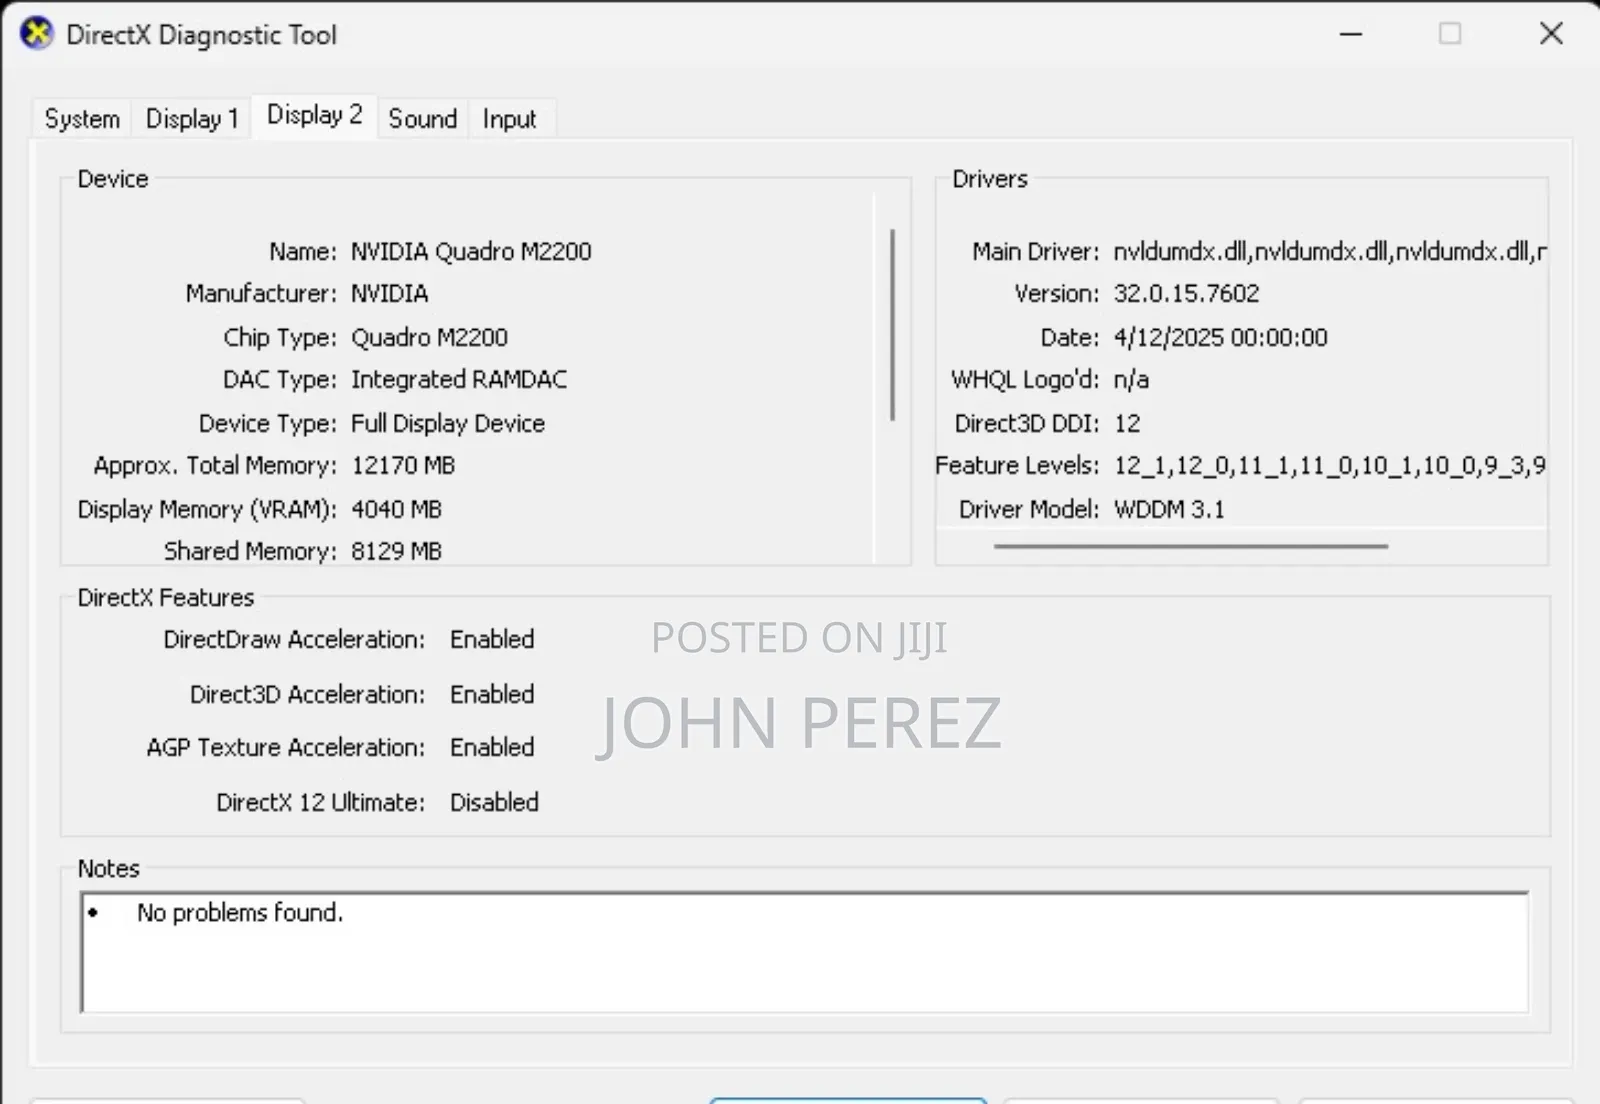Screen dimensions: 1600x1104
Task: Select the device name NVIDIA Quadro M2200
Action: [471, 251]
